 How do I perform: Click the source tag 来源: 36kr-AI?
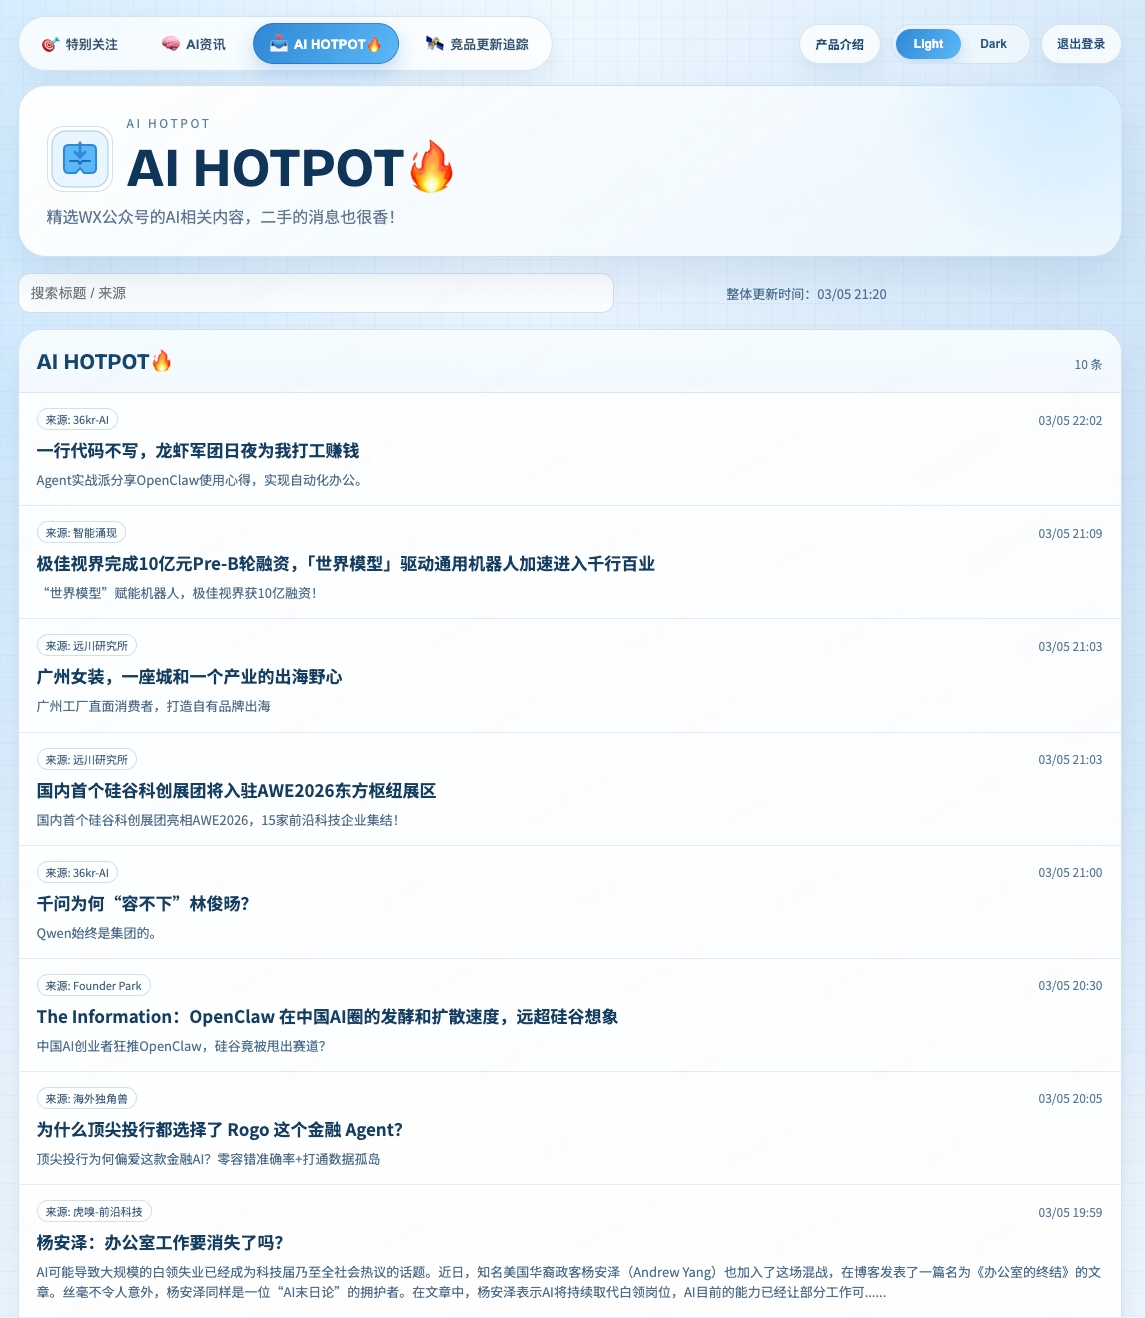click(76, 419)
